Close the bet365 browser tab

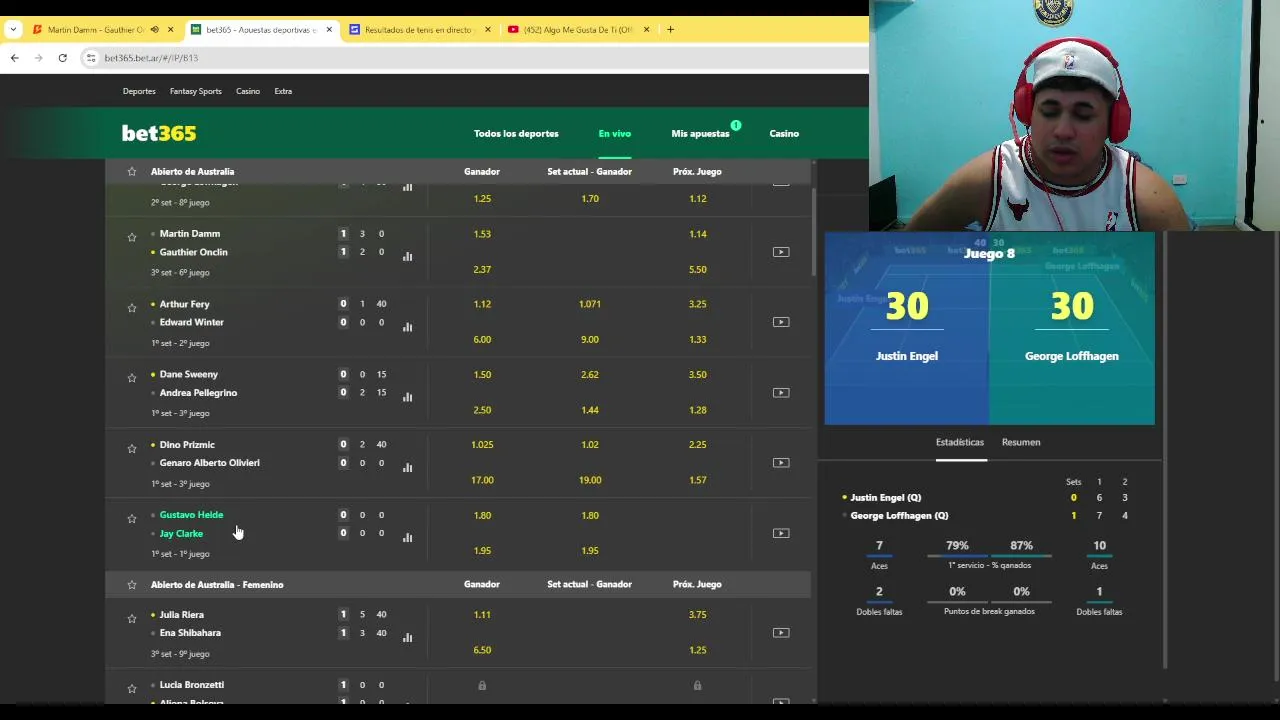click(x=329, y=29)
